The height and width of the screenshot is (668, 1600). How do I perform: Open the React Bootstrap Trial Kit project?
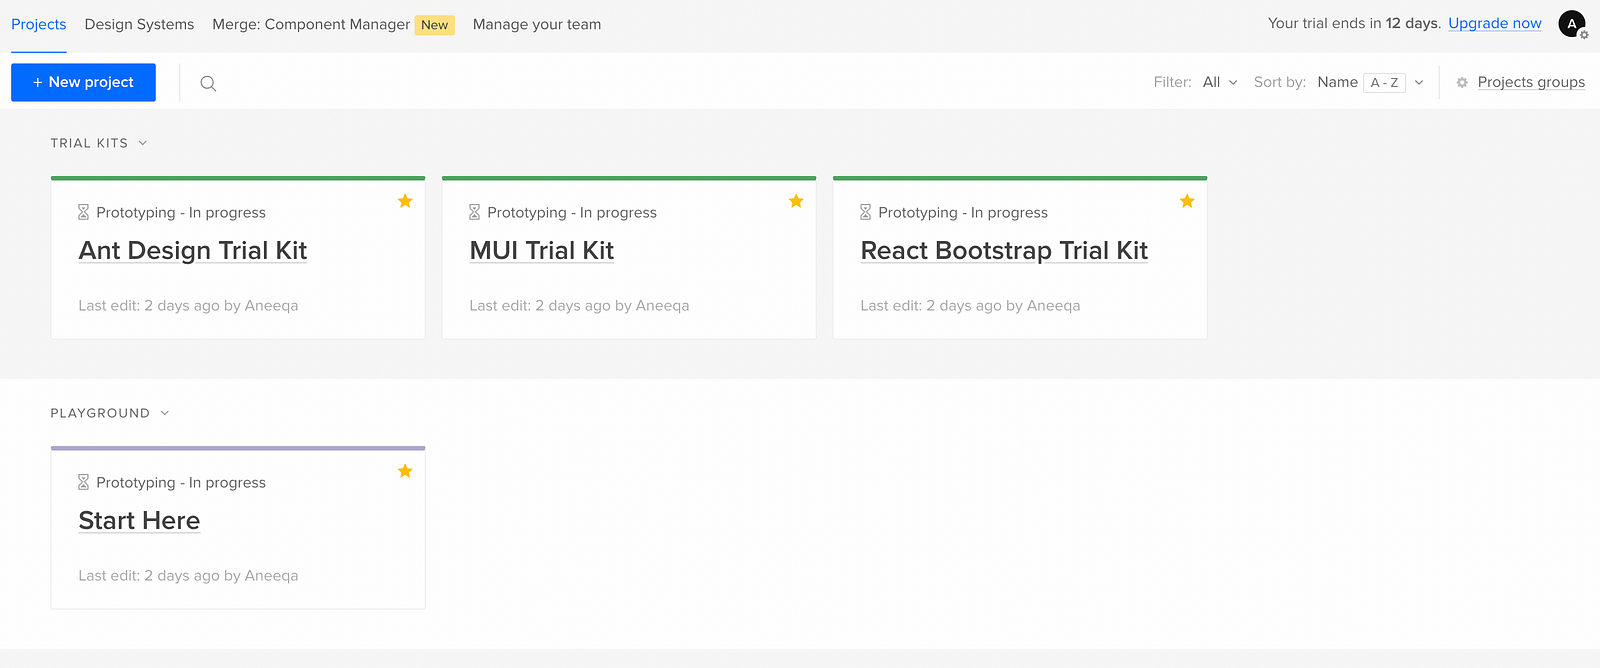point(1004,250)
